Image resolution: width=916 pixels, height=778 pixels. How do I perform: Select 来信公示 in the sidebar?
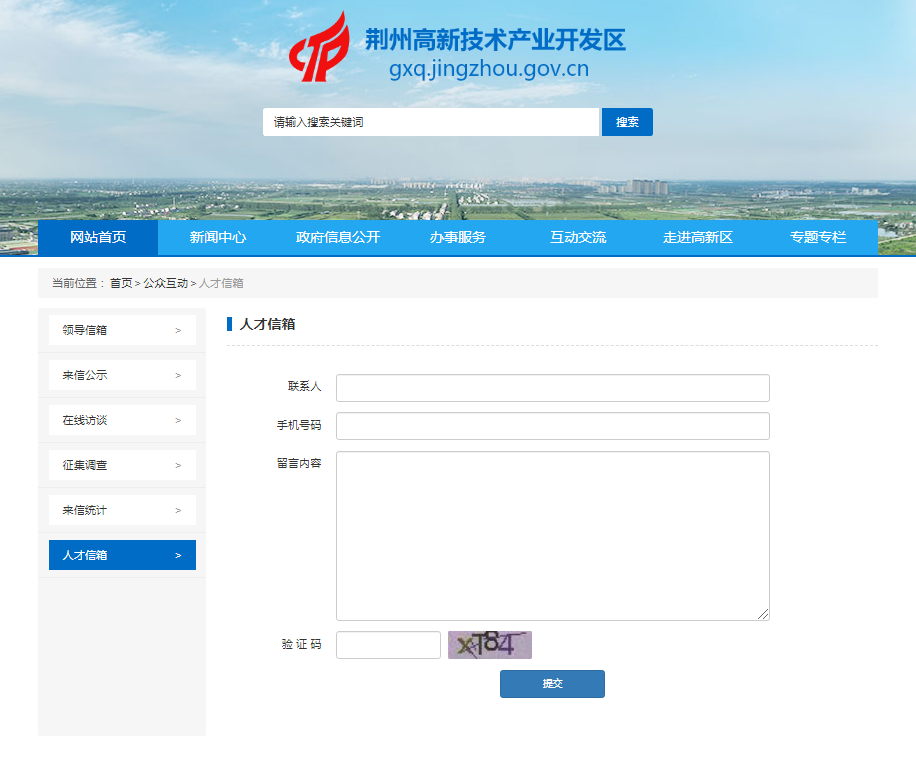(x=122, y=375)
